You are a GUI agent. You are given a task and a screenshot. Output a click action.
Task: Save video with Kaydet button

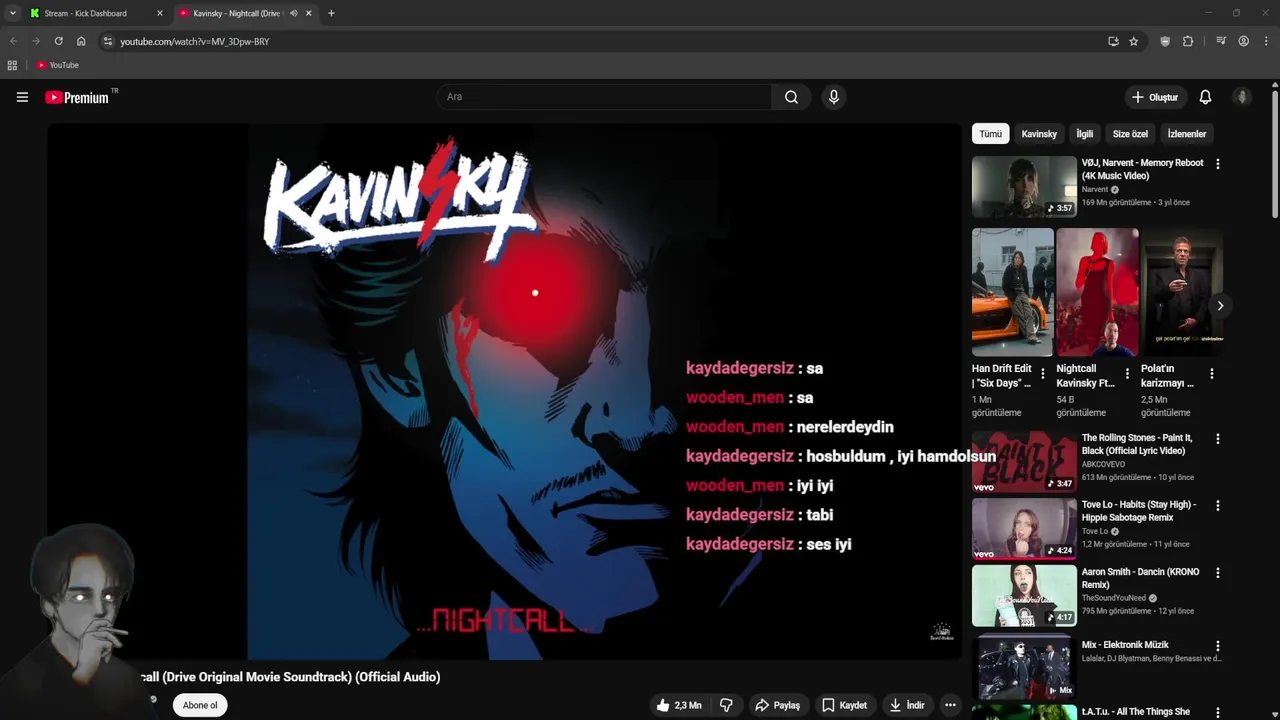pyautogui.click(x=844, y=705)
